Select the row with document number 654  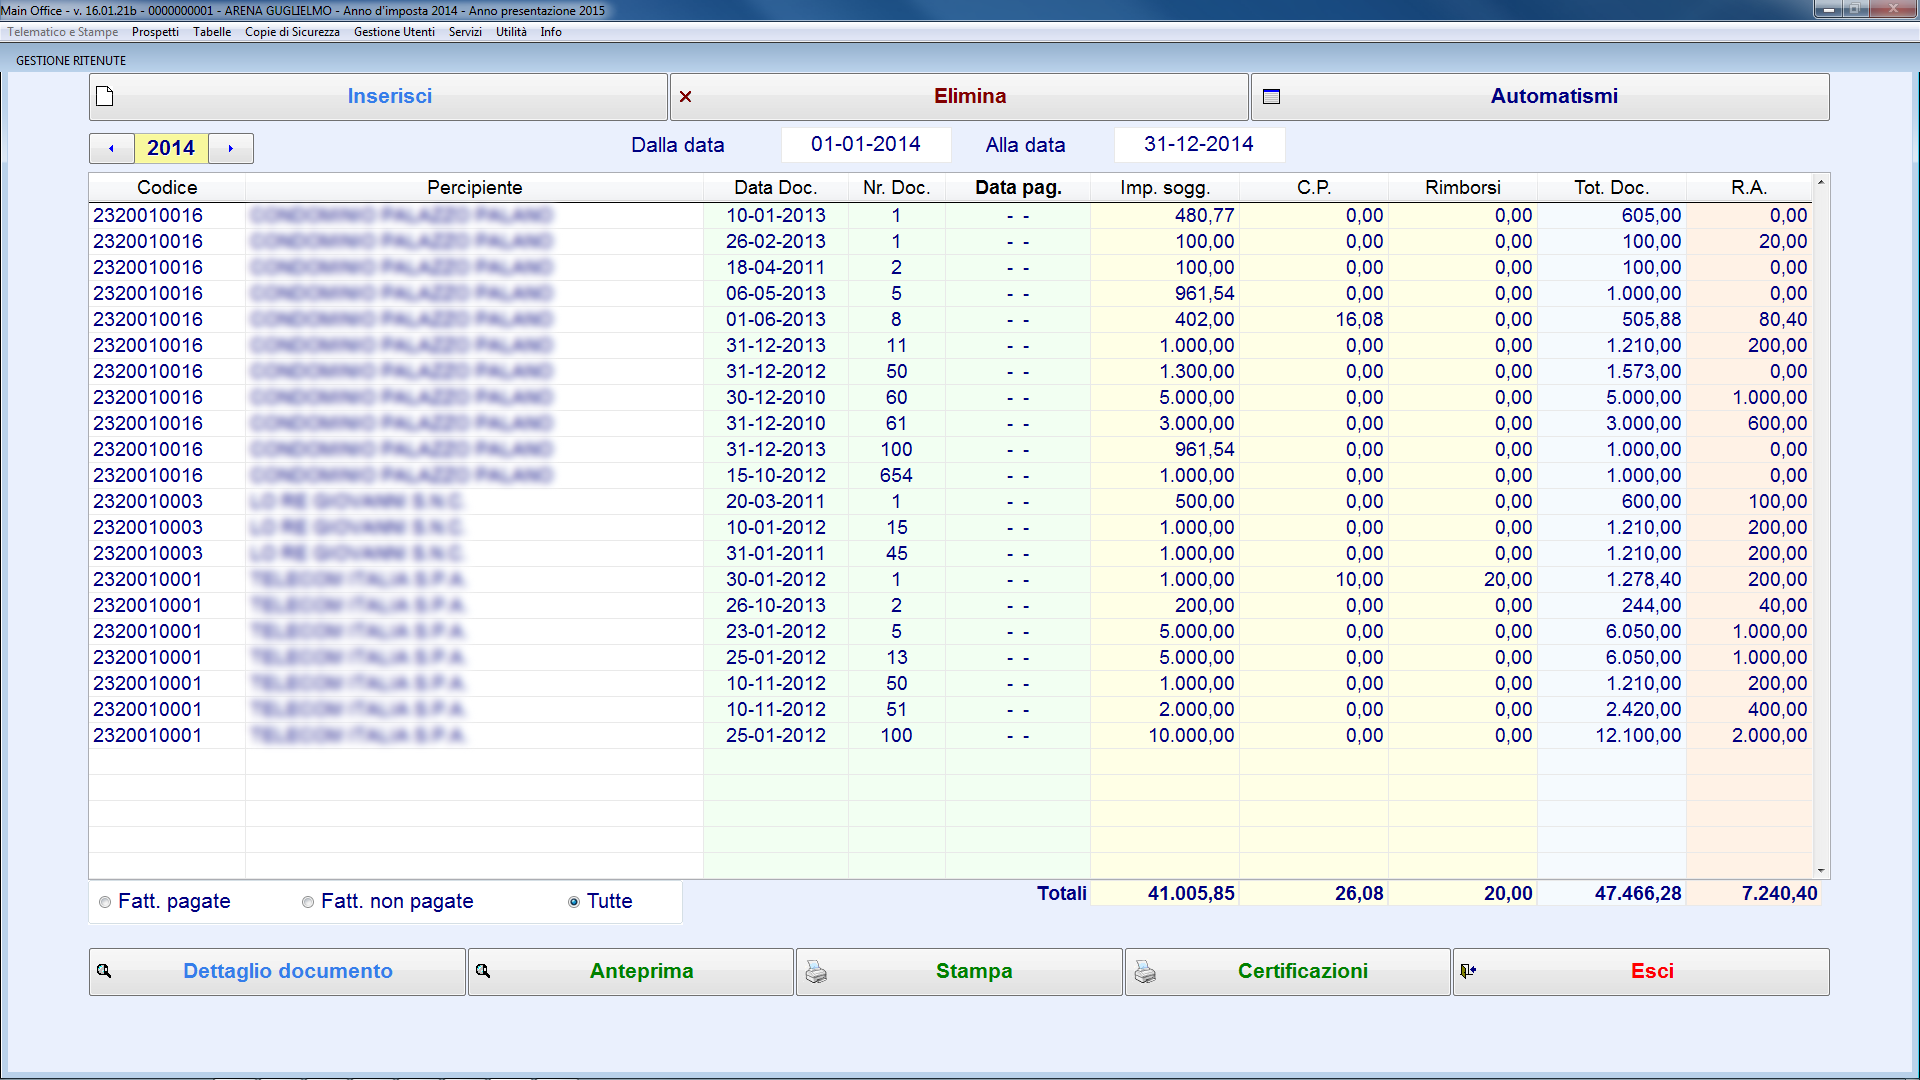tap(951, 476)
